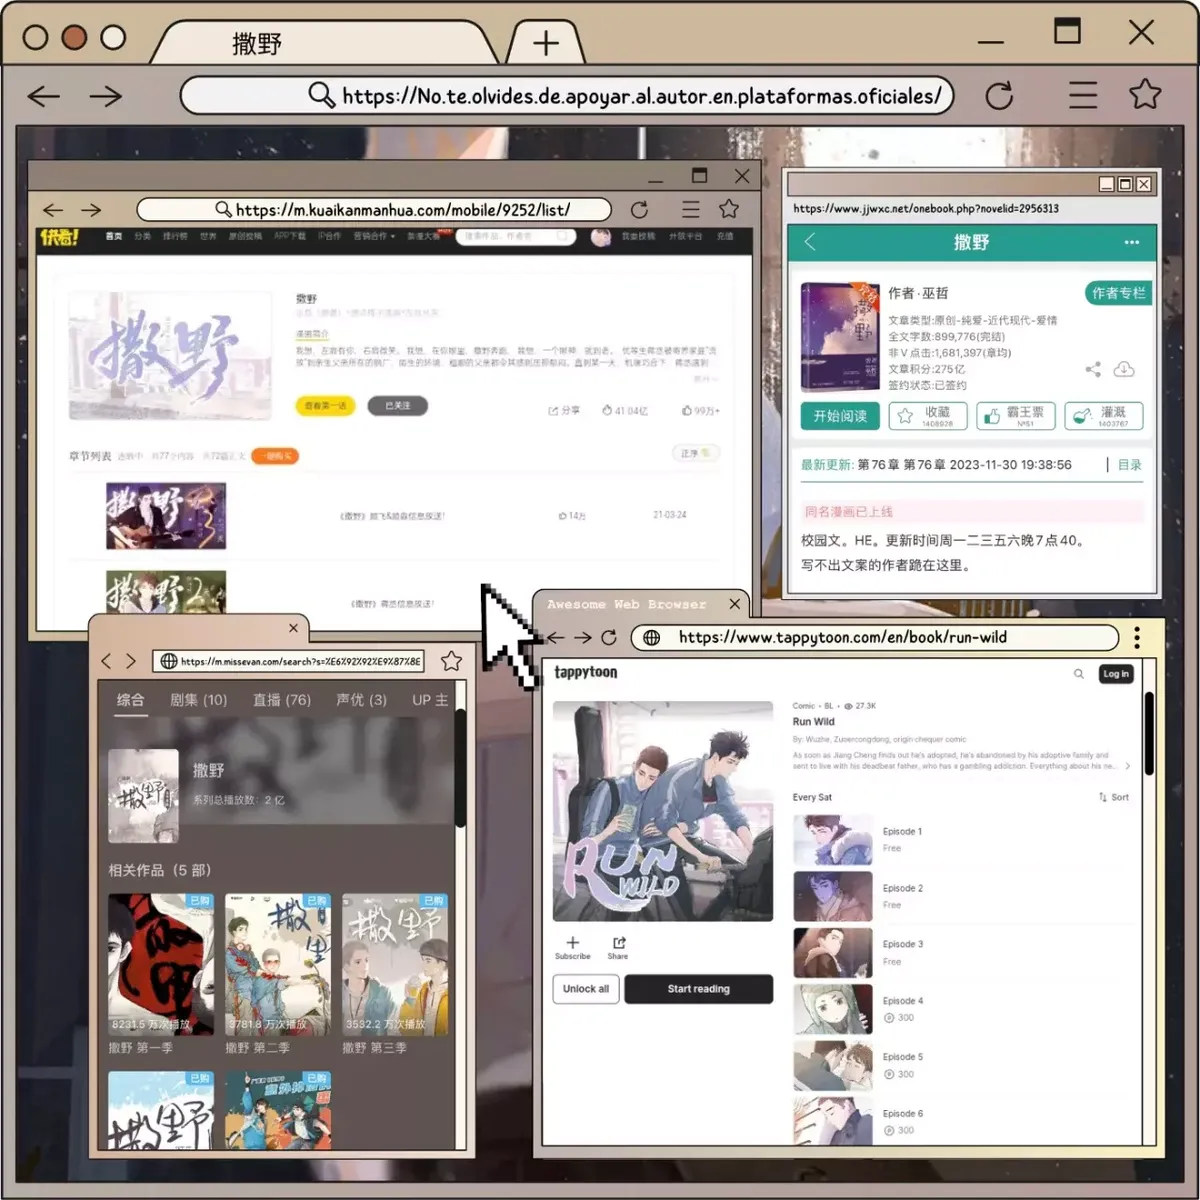This screenshot has width=1200, height=1200.
Task: Click the Subscribe plus icon for Run Wild
Action: pos(572,942)
